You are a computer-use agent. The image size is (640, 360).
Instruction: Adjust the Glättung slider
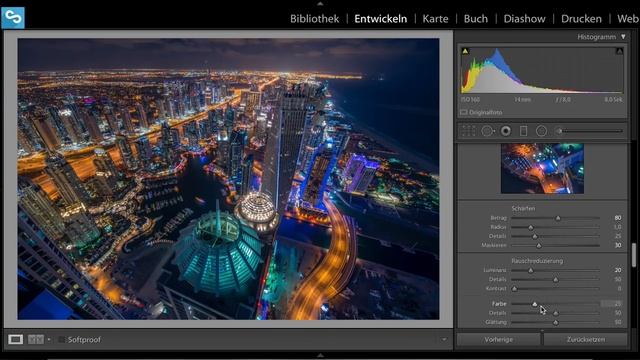coord(555,322)
